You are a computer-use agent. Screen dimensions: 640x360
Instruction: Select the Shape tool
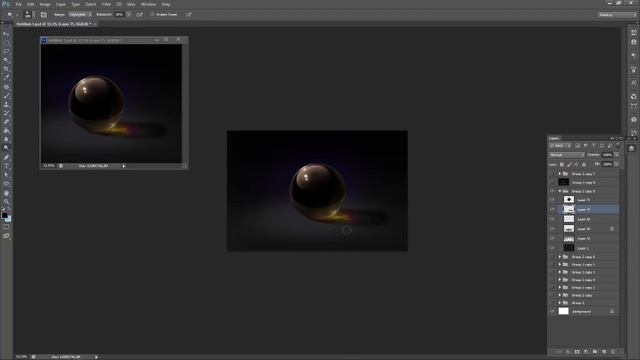point(6,184)
